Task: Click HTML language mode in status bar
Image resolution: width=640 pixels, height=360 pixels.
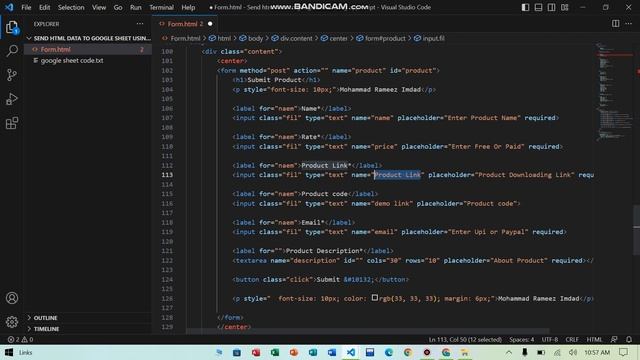Action: click(x=594, y=340)
